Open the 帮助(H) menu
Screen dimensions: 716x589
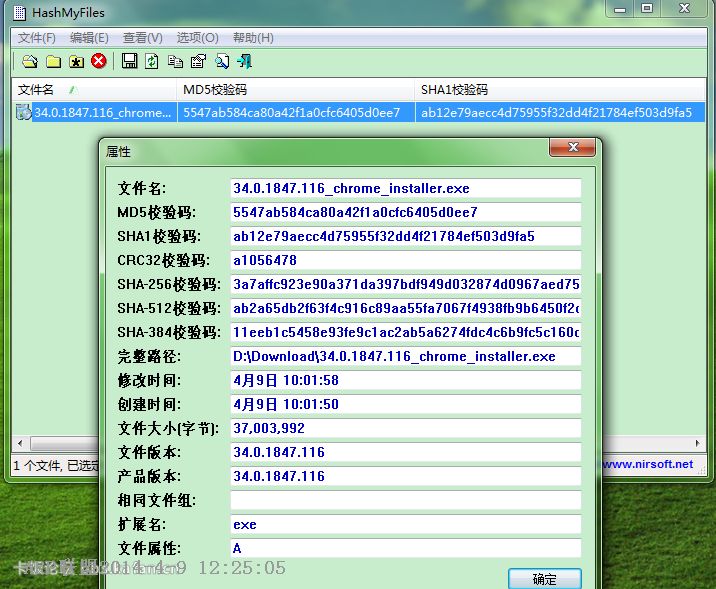(x=253, y=38)
